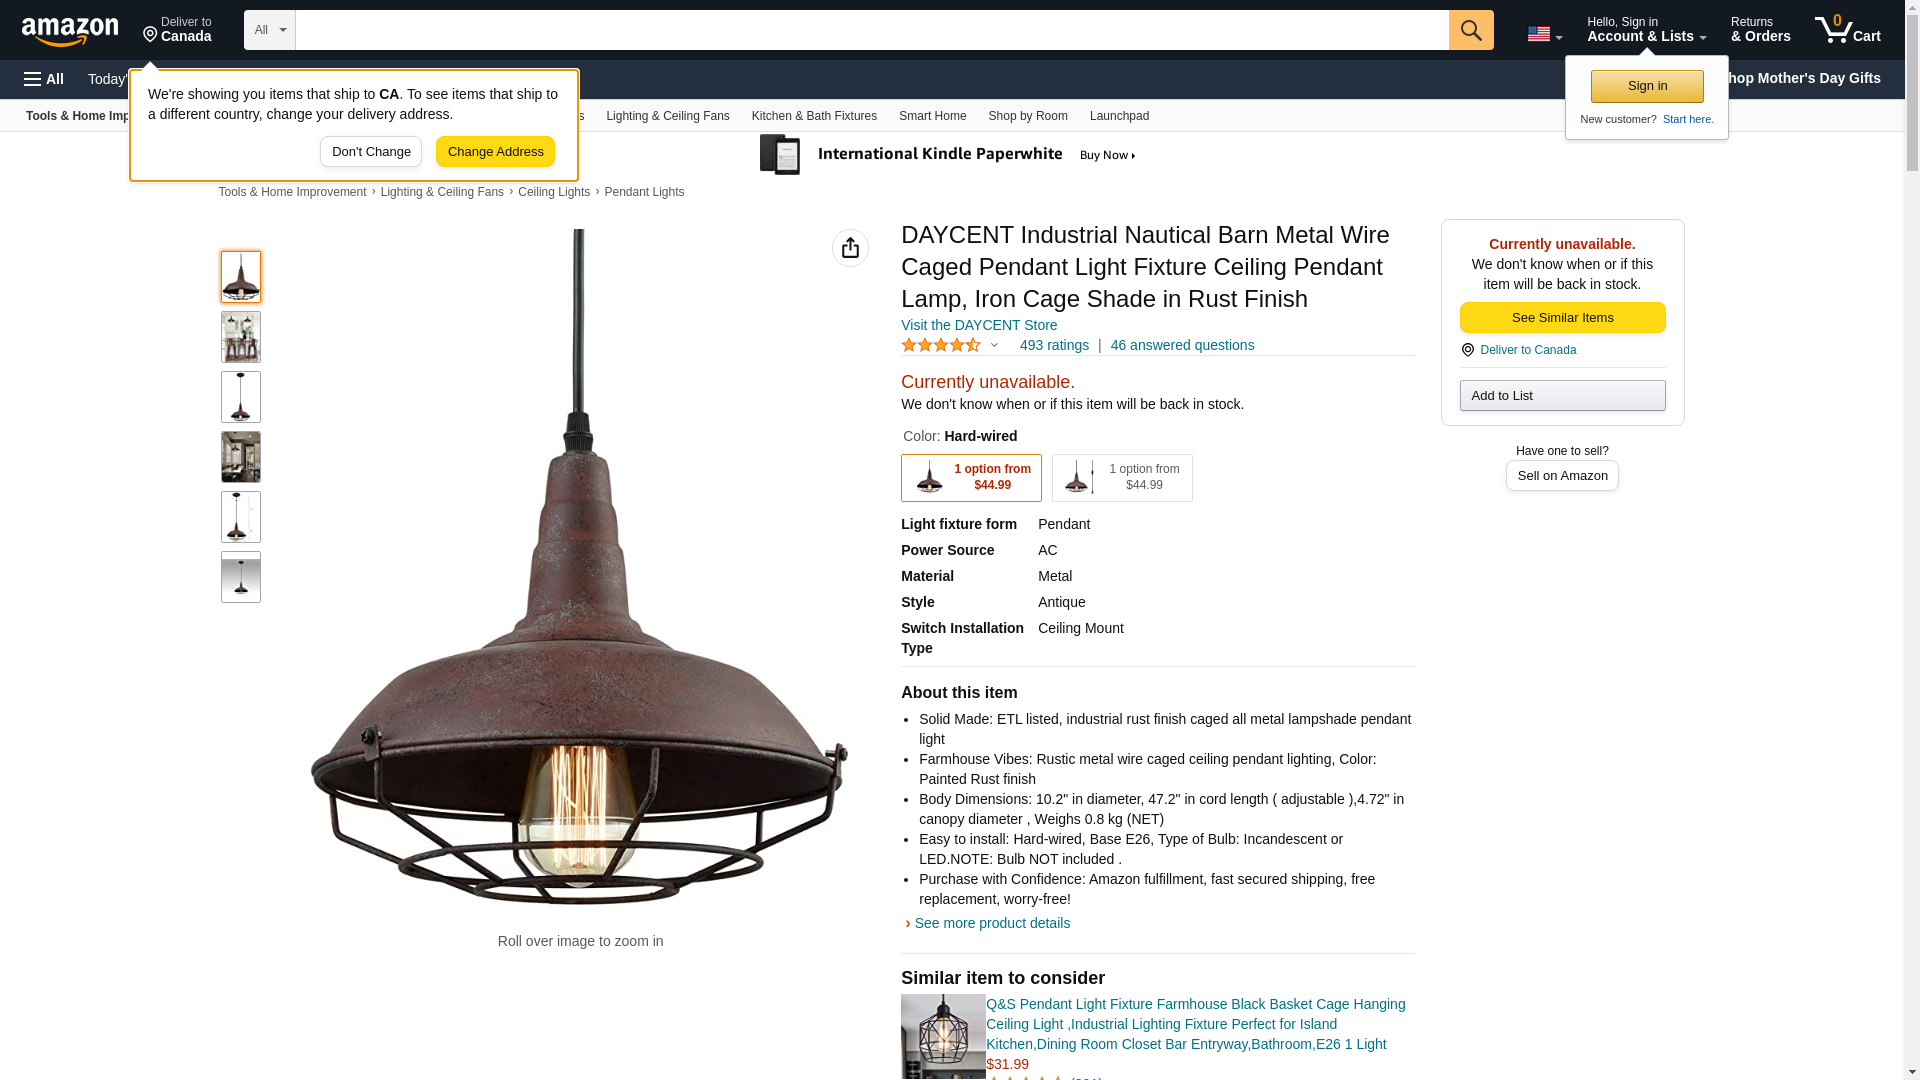Open the shopping cart icon

tap(1847, 30)
